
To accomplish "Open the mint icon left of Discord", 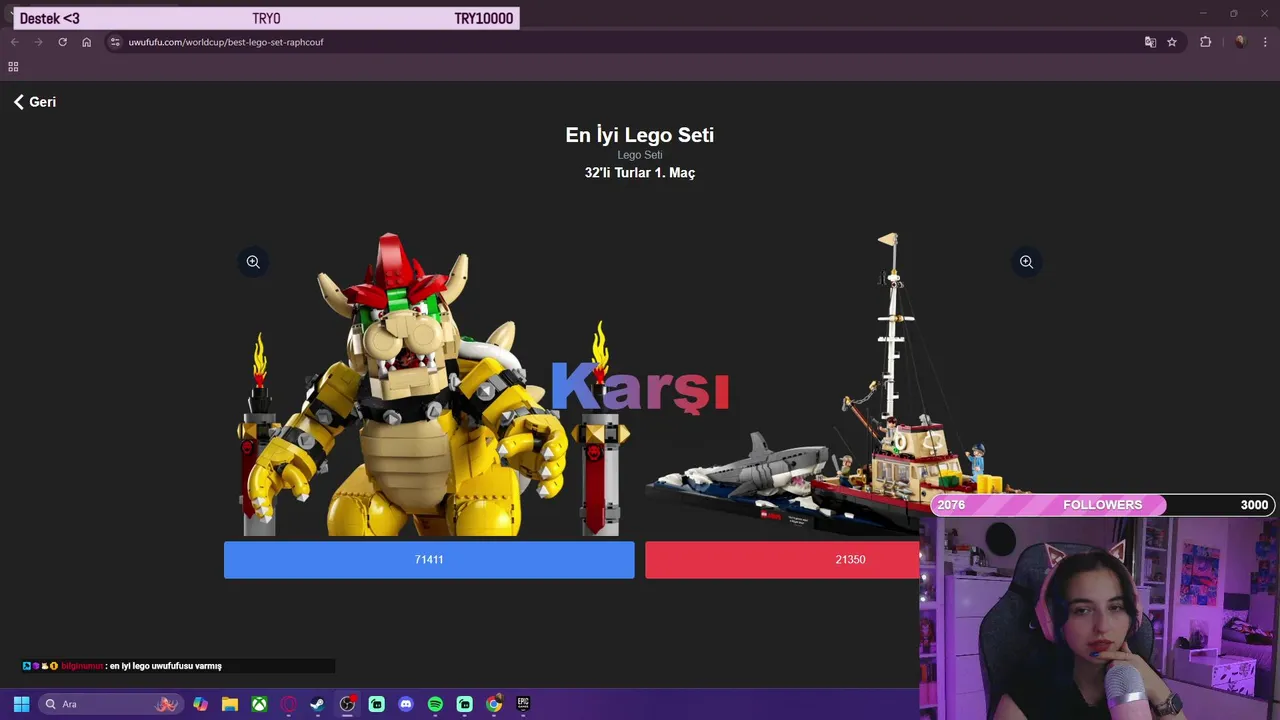I will pyautogui.click(x=376, y=704).
